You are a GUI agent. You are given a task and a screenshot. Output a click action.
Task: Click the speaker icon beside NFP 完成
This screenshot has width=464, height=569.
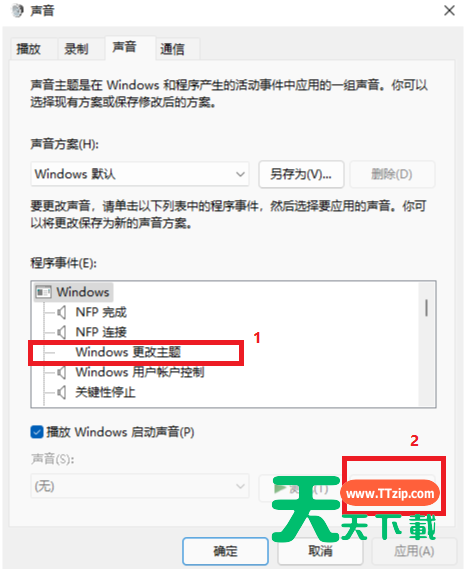tap(62, 312)
